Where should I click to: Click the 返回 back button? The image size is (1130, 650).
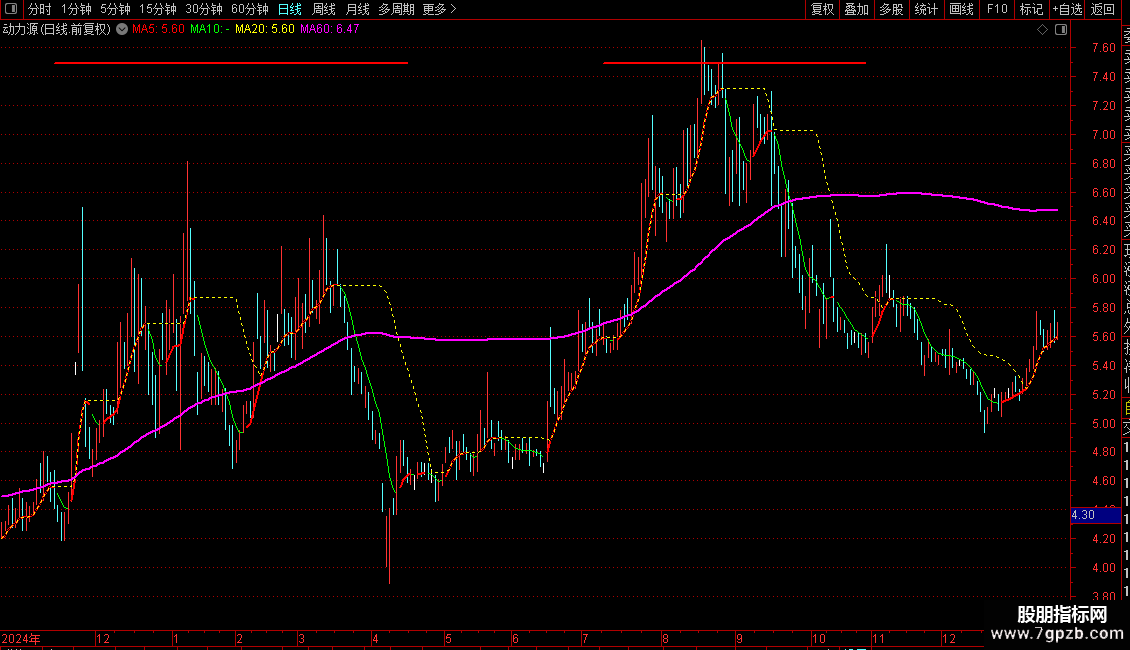[x=1103, y=9]
